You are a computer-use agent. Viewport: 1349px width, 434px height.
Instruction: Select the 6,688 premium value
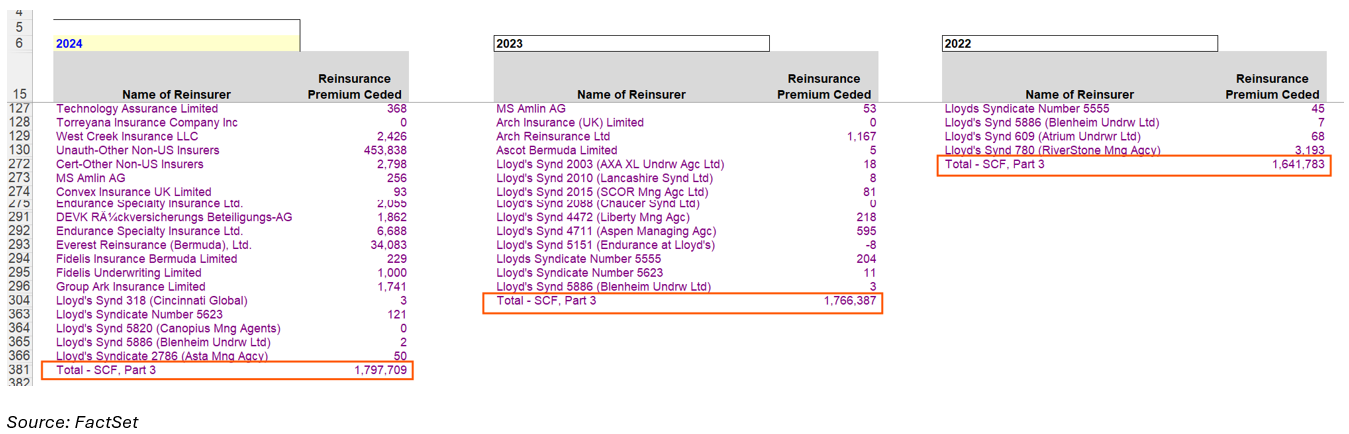[391, 230]
